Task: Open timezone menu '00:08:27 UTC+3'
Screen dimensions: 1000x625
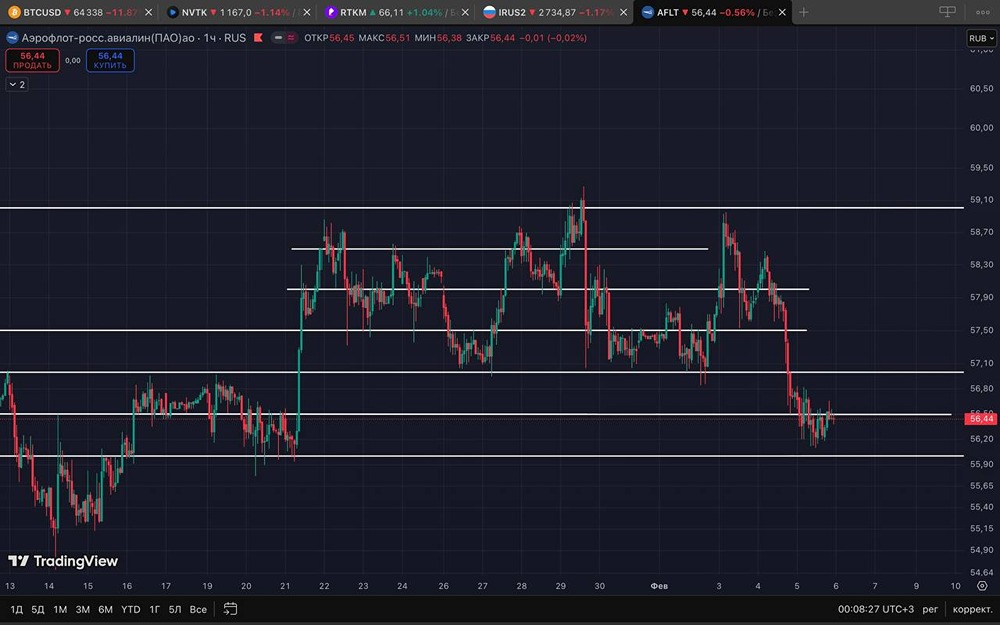Action: (x=876, y=609)
